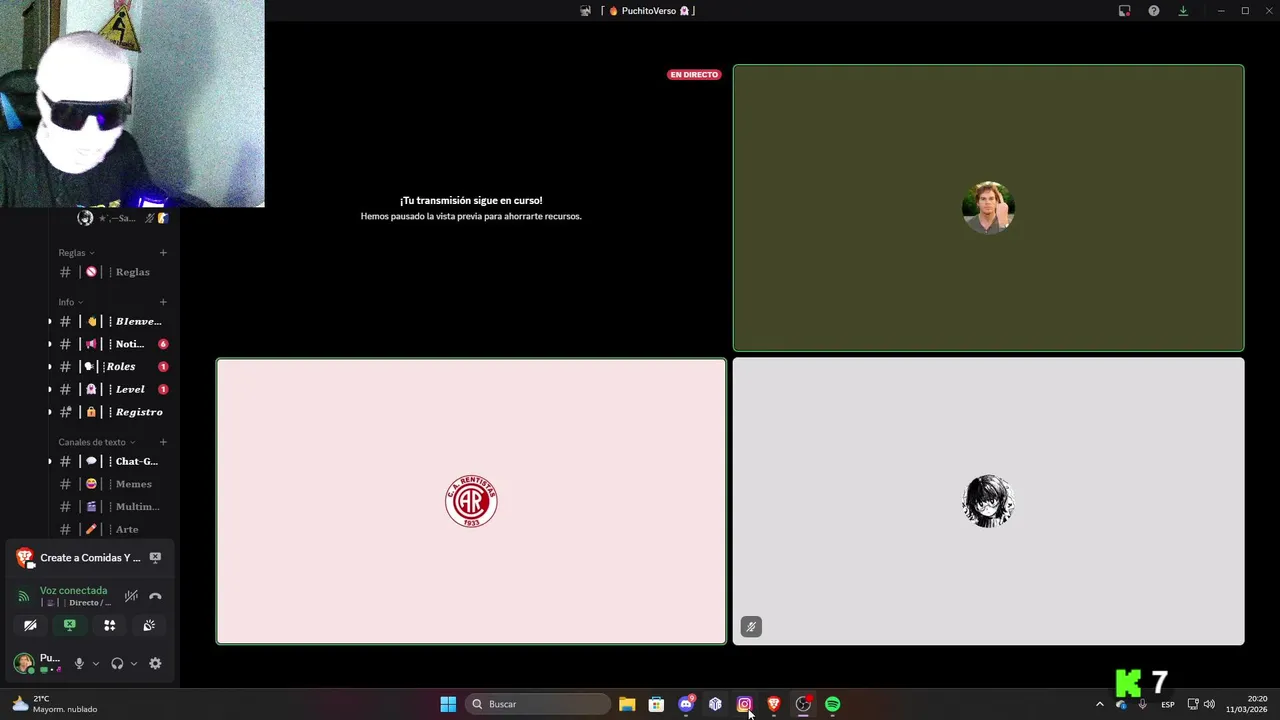
Task: Open the Registro channel
Action: click(112, 412)
